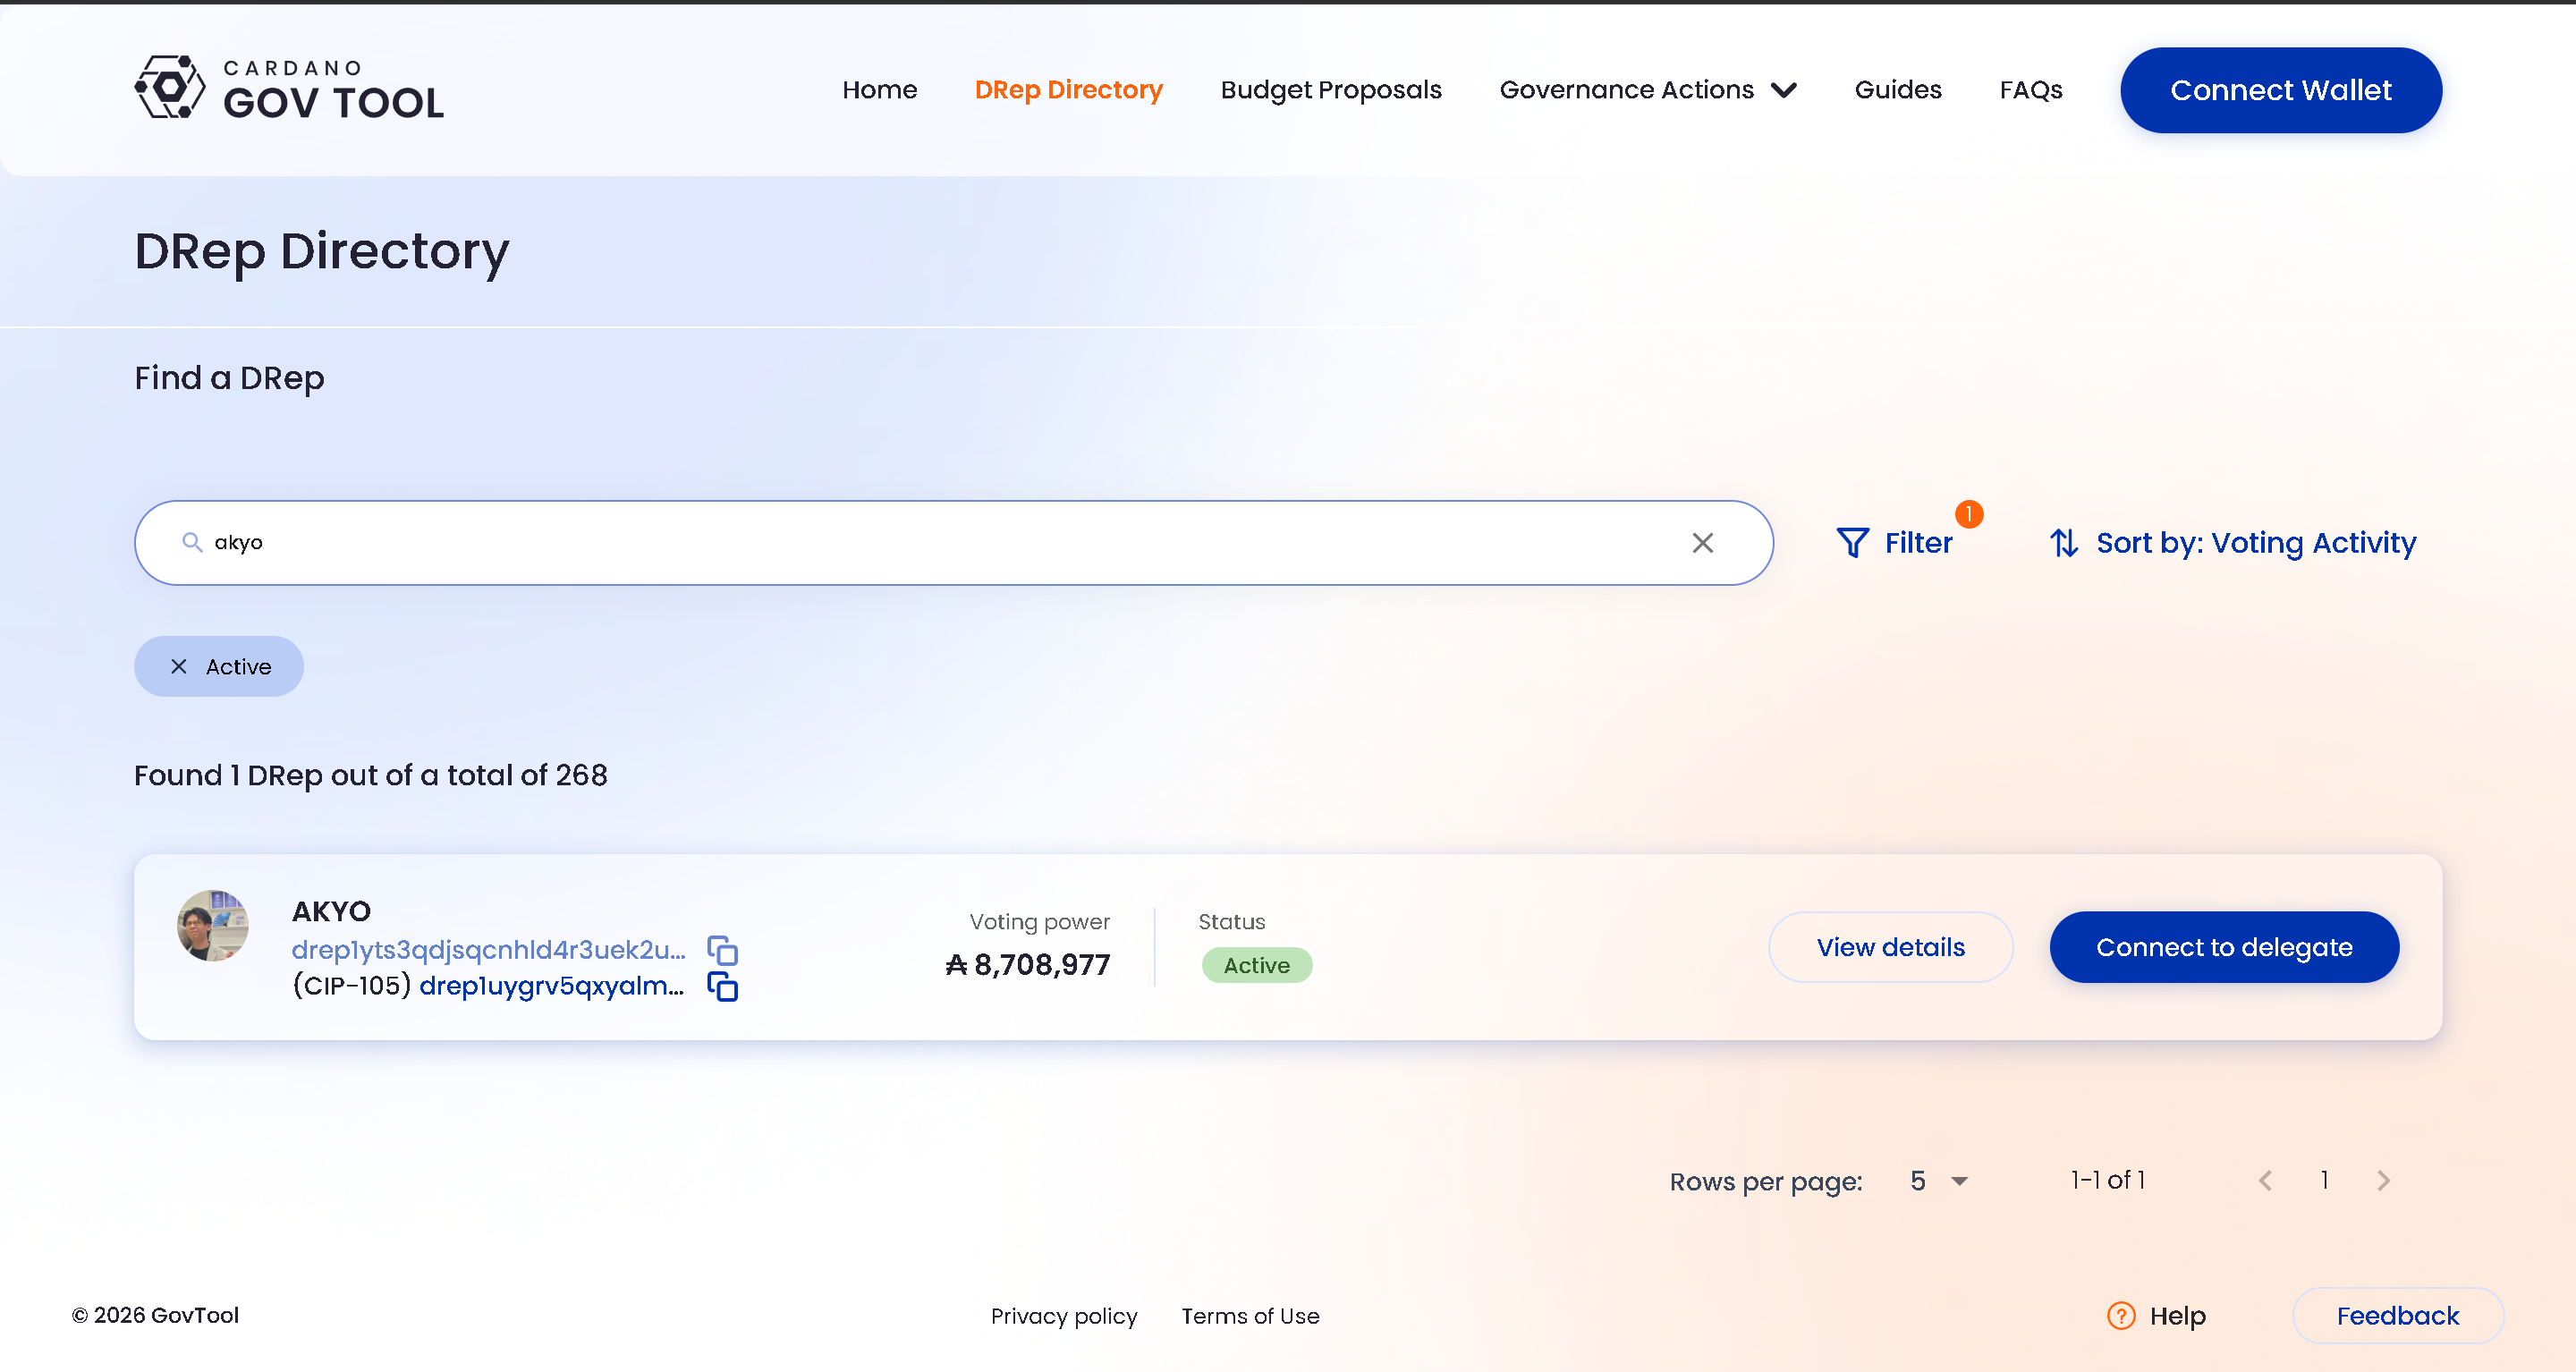The image size is (2576, 1372).
Task: Navigate to Budget Proposals
Action: pyautogui.click(x=1330, y=90)
